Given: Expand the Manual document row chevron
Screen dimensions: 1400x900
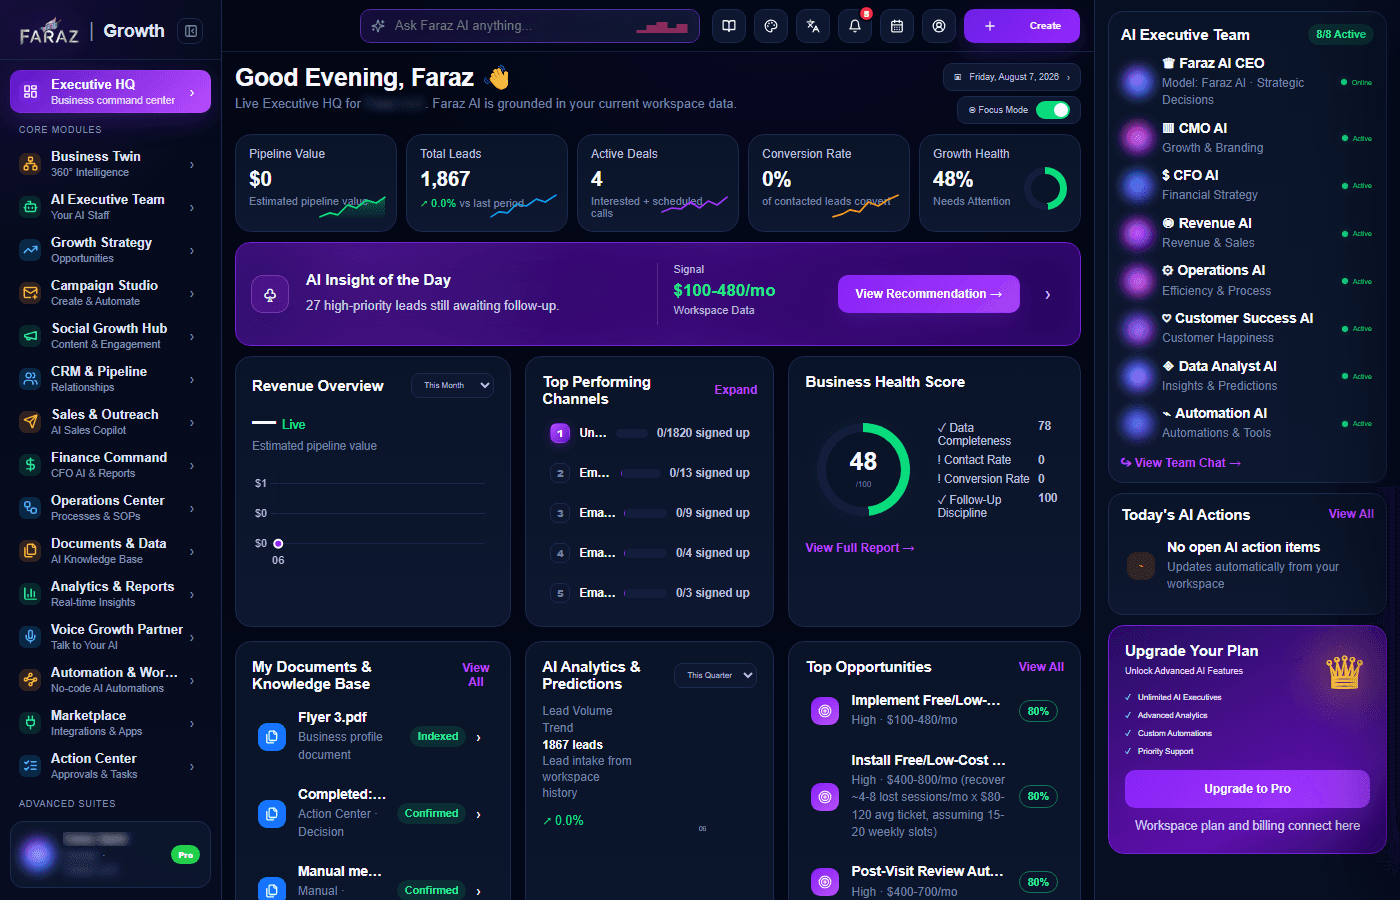Looking at the screenshot, I should 479,891.
